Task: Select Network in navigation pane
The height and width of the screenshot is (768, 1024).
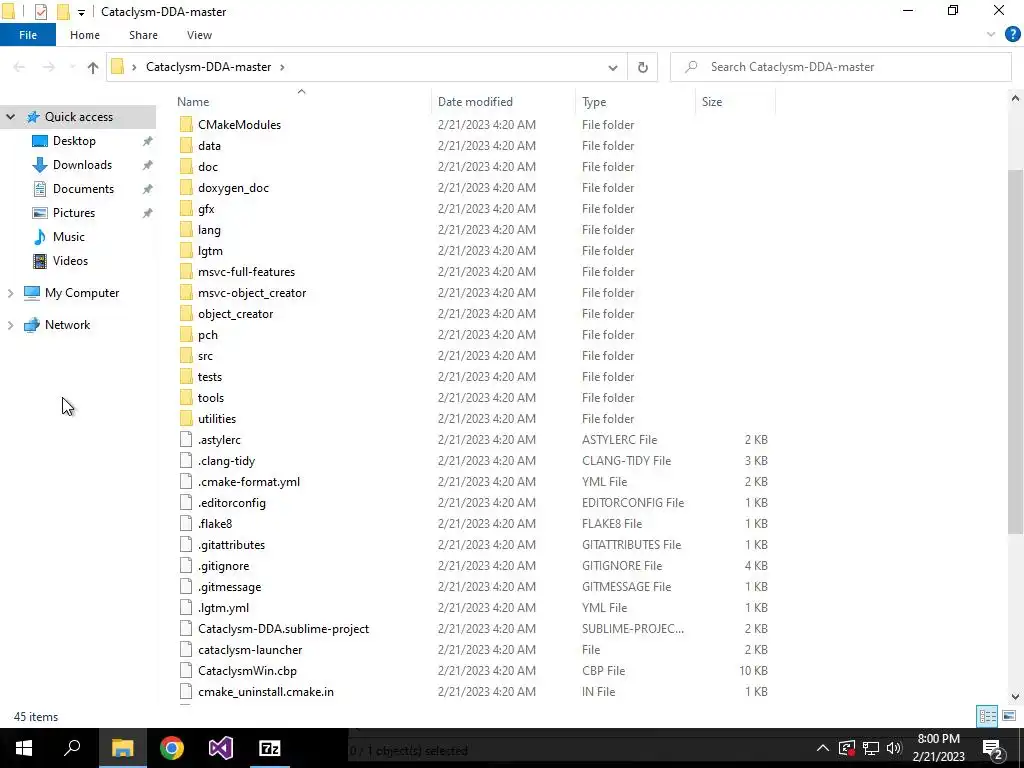Action: point(67,325)
